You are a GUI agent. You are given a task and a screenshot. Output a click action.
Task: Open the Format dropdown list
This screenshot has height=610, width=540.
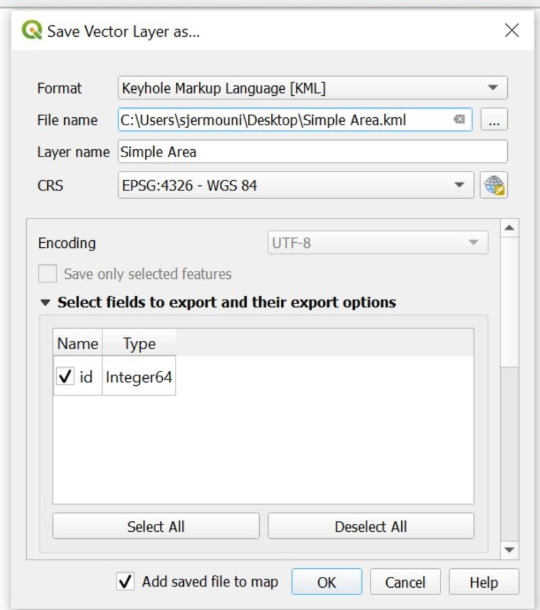tap(312, 88)
